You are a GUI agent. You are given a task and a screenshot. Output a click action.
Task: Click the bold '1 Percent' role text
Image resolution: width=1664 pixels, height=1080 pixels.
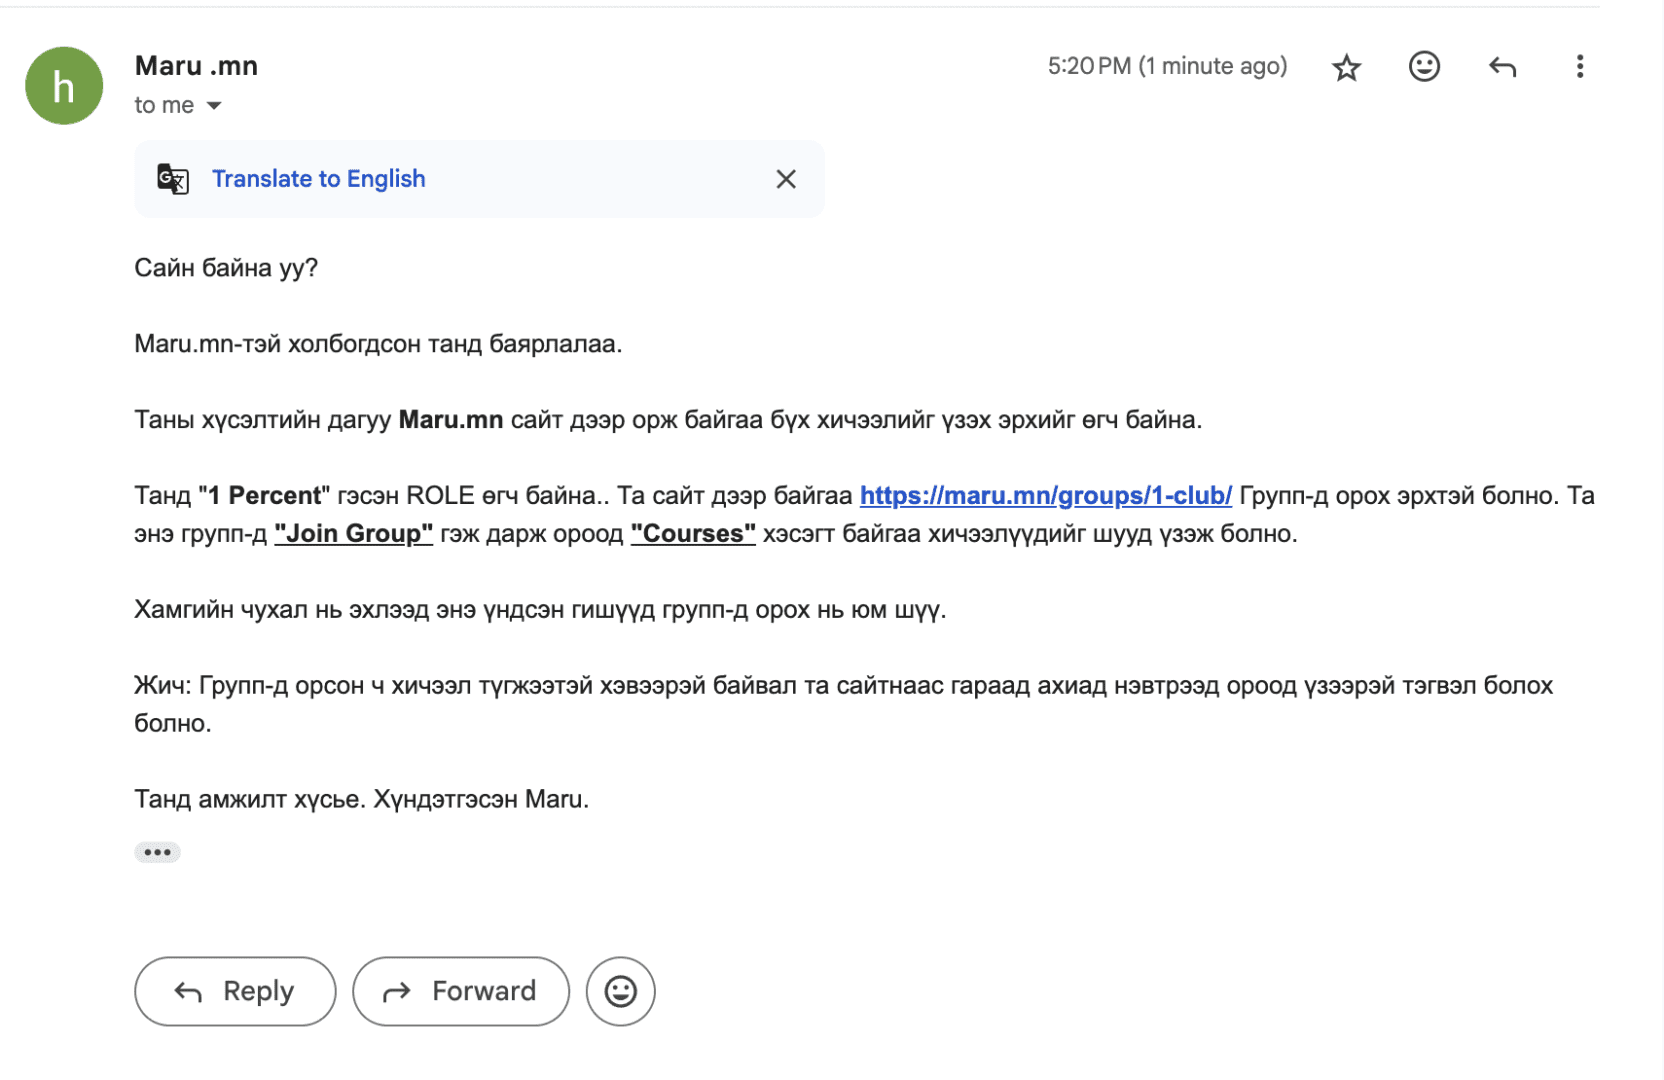coord(264,496)
